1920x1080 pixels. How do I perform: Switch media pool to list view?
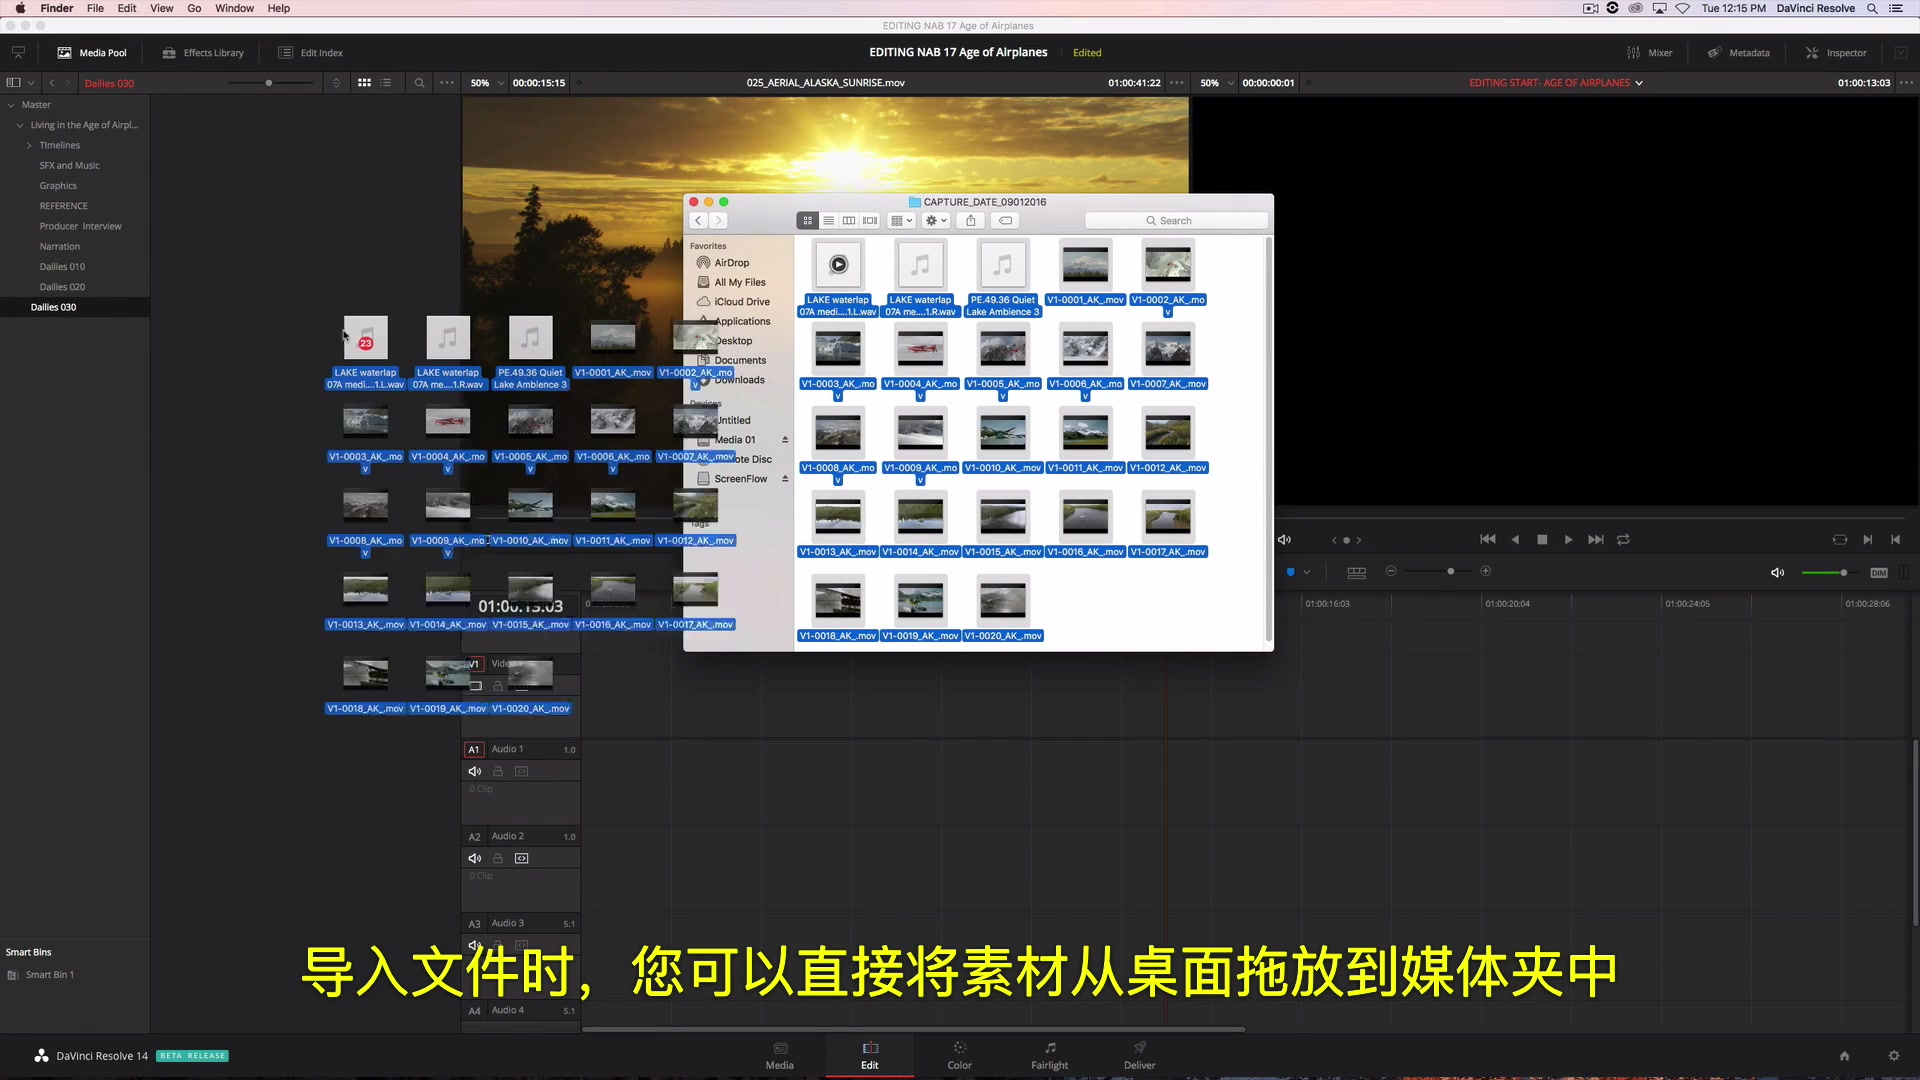386,83
